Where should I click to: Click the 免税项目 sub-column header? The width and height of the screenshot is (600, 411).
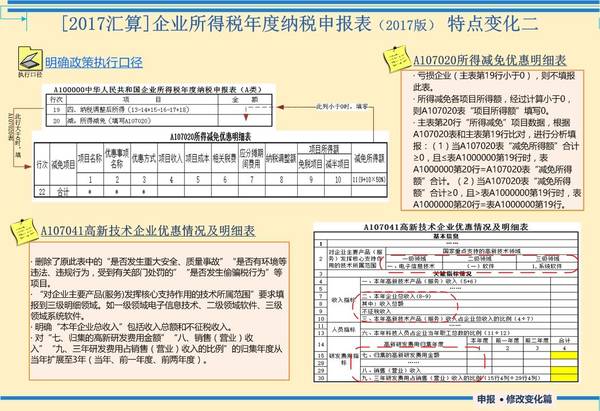pos(310,164)
